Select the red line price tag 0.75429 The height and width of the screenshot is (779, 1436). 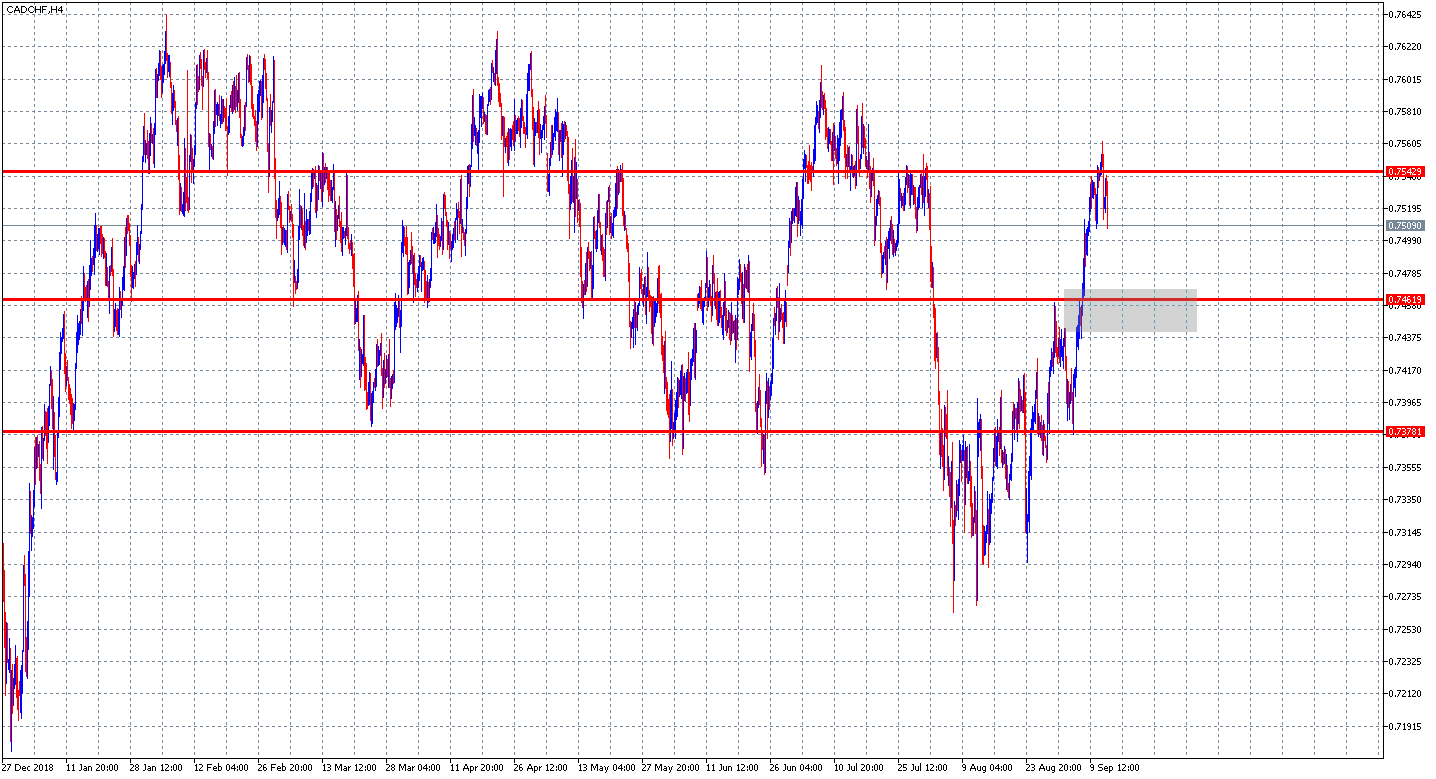[1405, 172]
